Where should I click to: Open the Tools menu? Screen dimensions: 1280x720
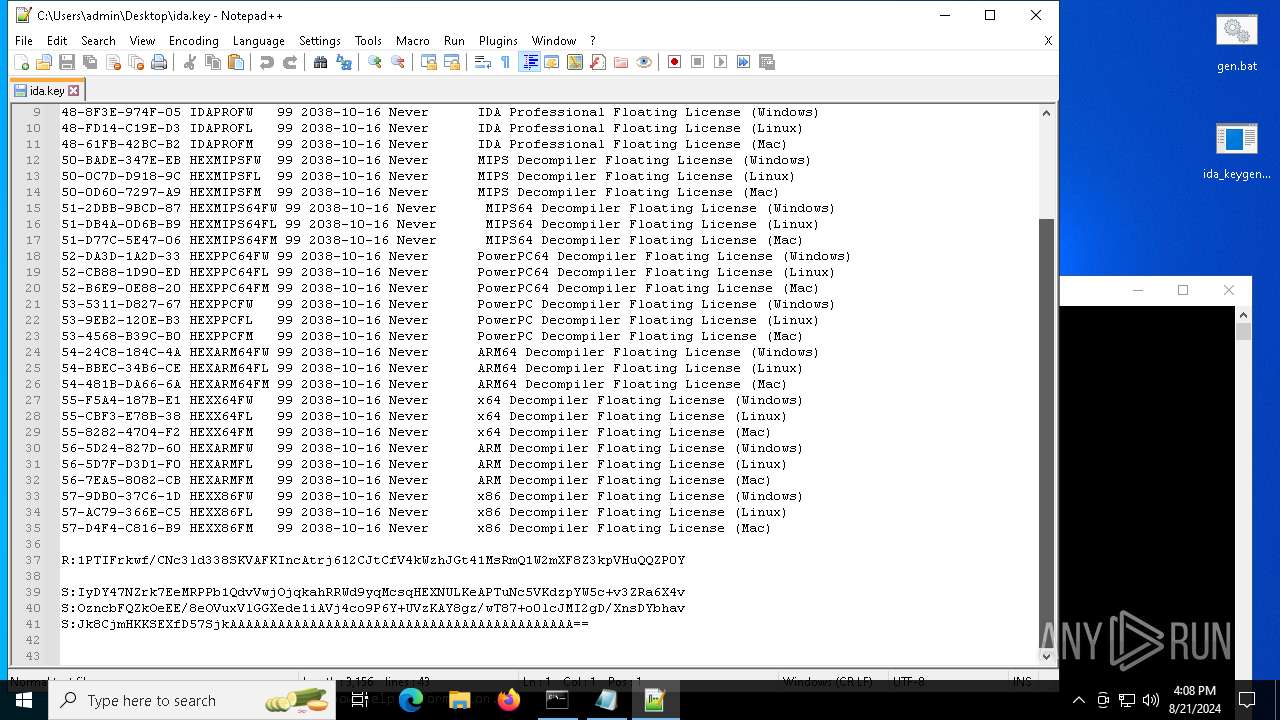[x=368, y=41]
